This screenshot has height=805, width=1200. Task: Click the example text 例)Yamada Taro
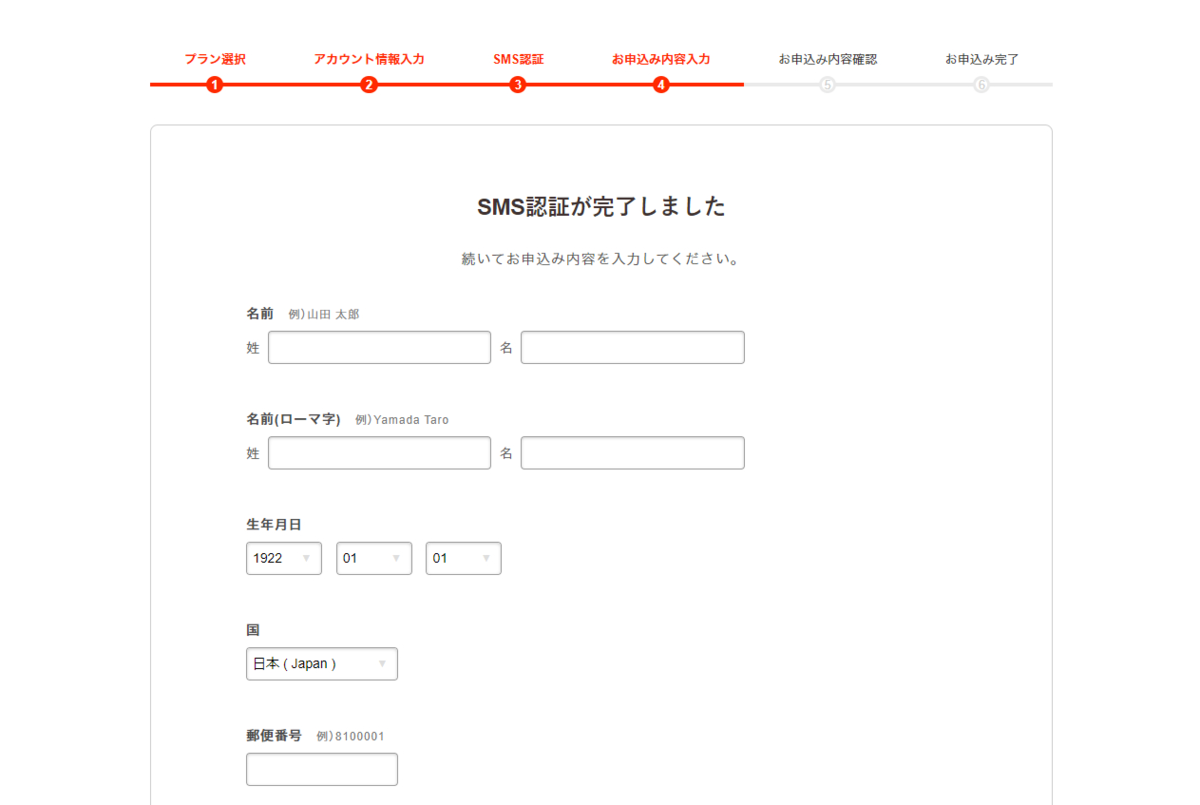[402, 420]
